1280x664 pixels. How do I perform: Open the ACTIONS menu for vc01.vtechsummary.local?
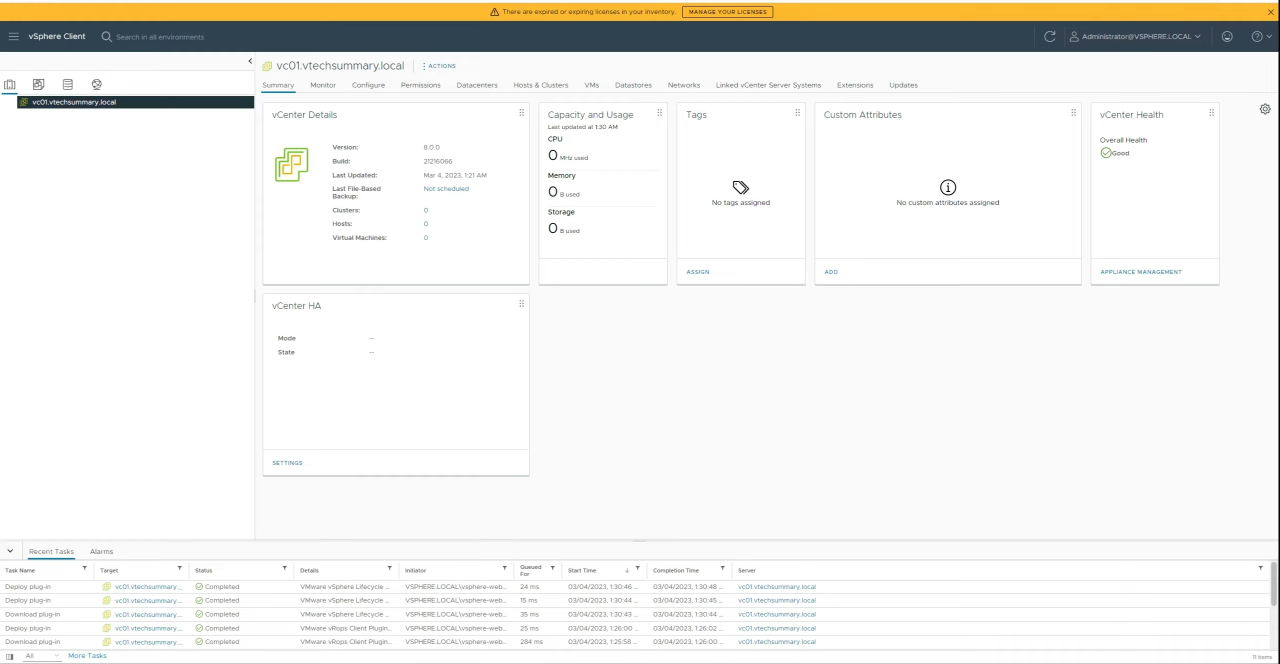[439, 66]
